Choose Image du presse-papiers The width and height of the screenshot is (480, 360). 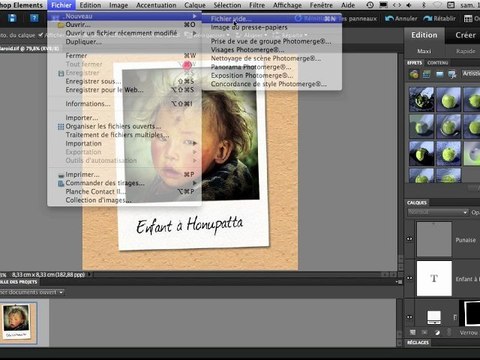[x=249, y=27]
